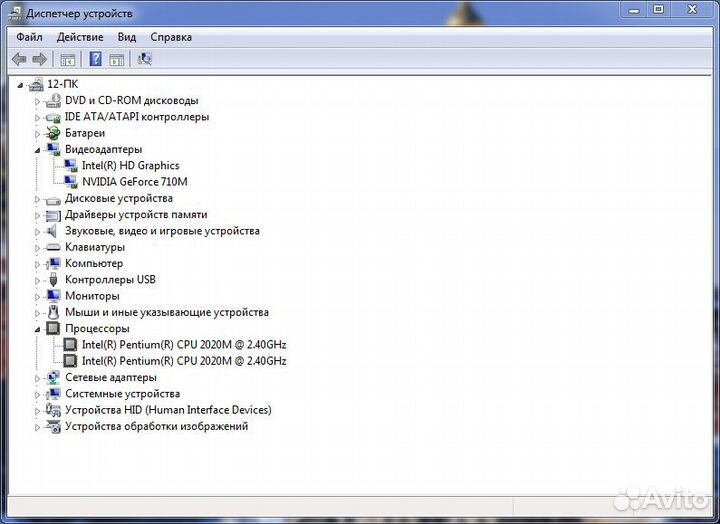Select the 12-ПК root computer node
Image resolution: width=720 pixels, height=524 pixels.
62,85
